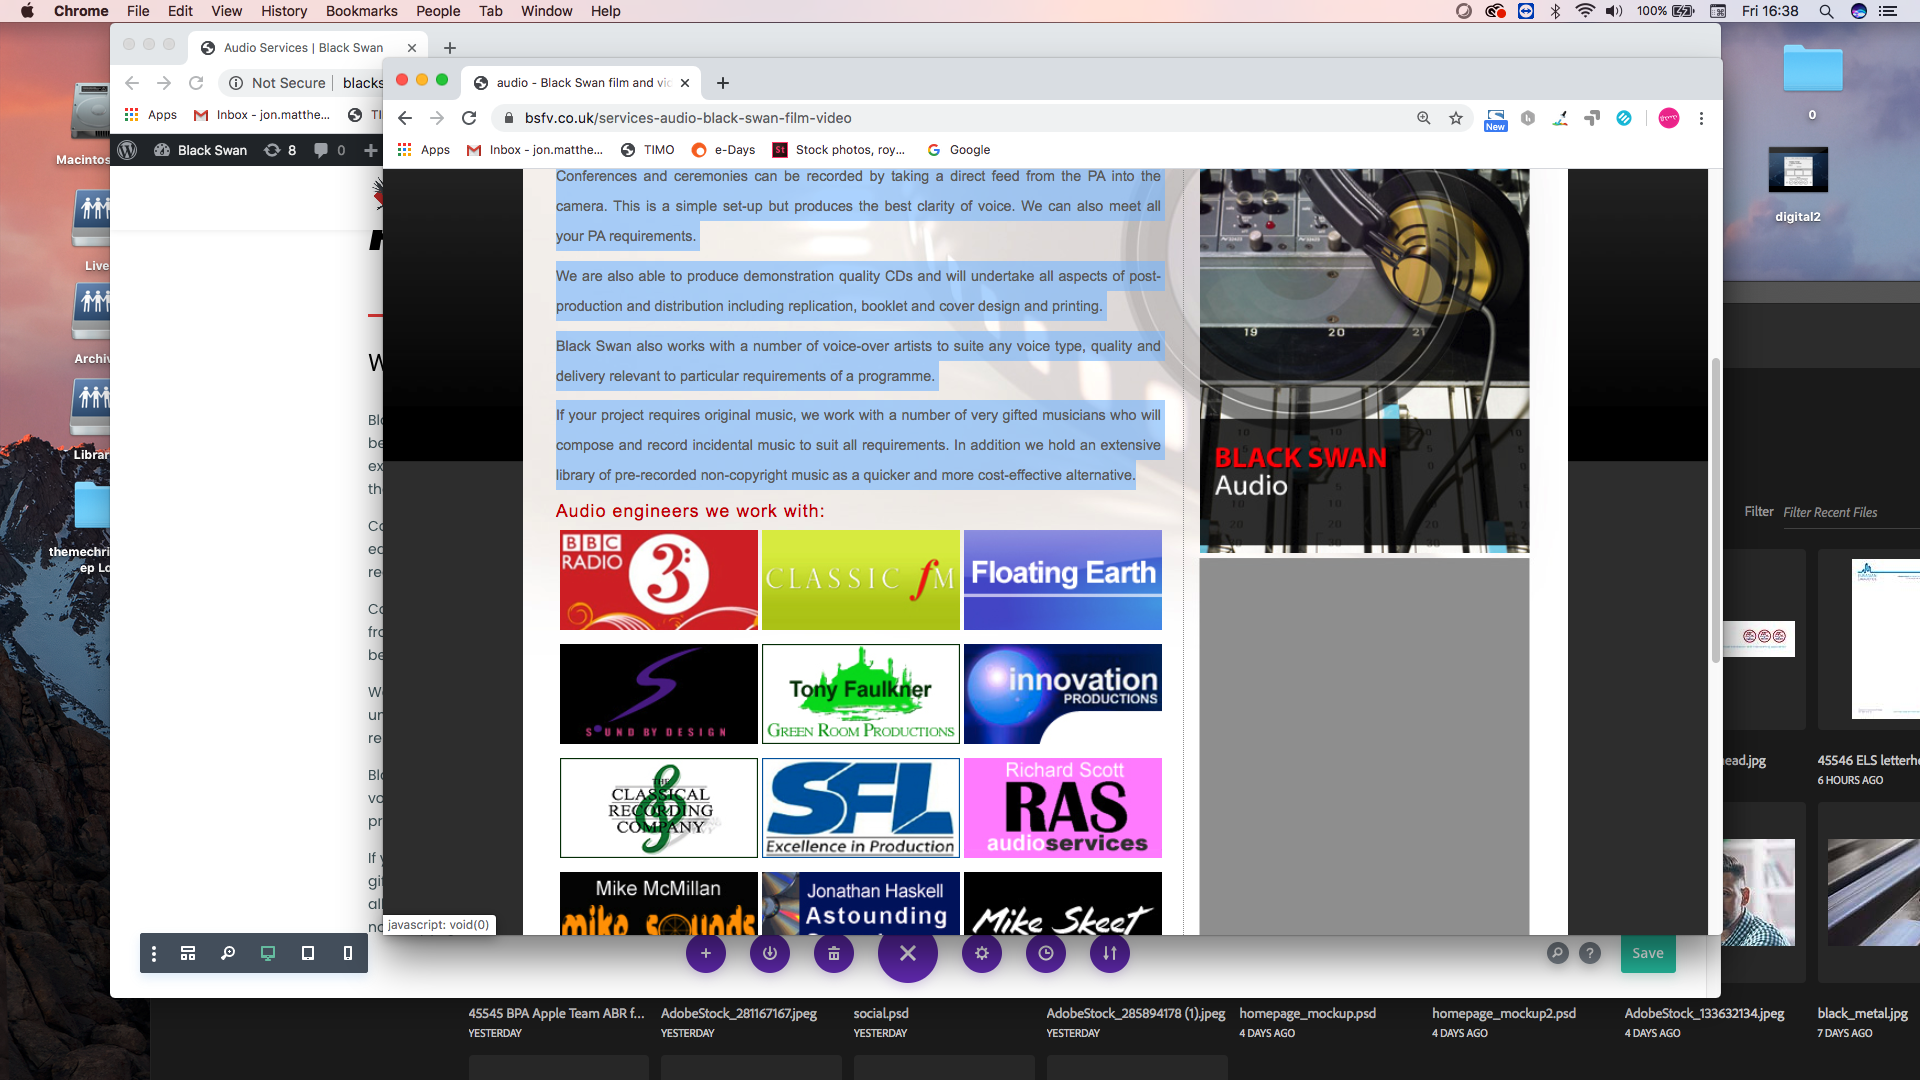This screenshot has height=1080, width=1920.
Task: Click the Save button in Divi builder
Action: pyautogui.click(x=1648, y=953)
